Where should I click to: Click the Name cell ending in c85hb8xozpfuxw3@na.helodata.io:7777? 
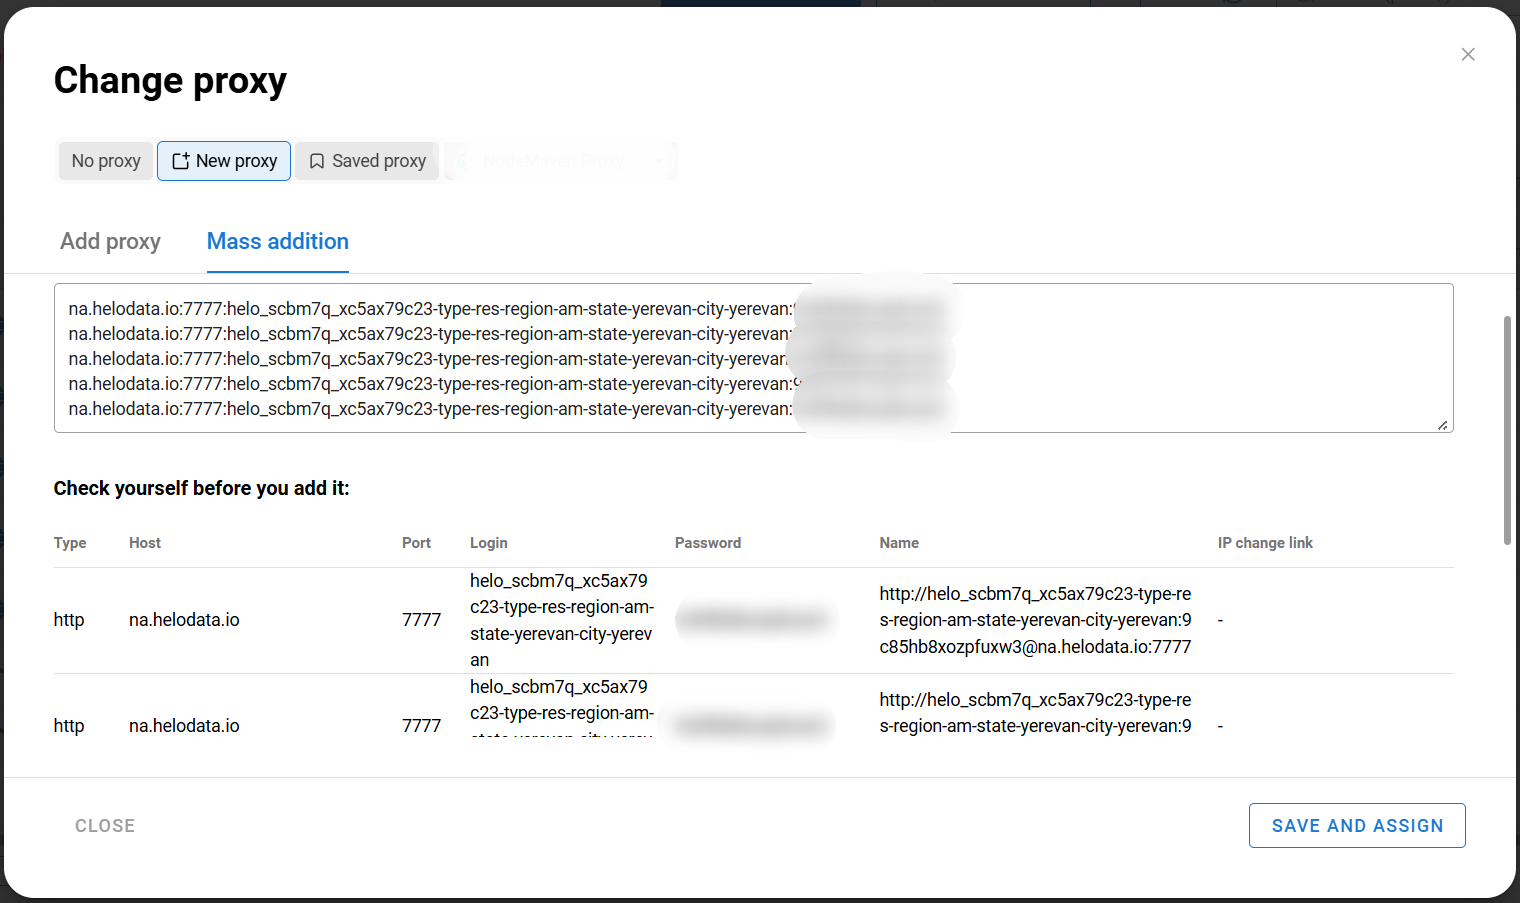point(1036,620)
